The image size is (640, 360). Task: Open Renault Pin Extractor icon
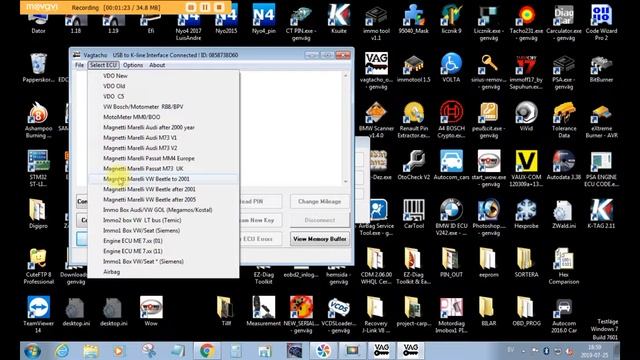[413, 120]
